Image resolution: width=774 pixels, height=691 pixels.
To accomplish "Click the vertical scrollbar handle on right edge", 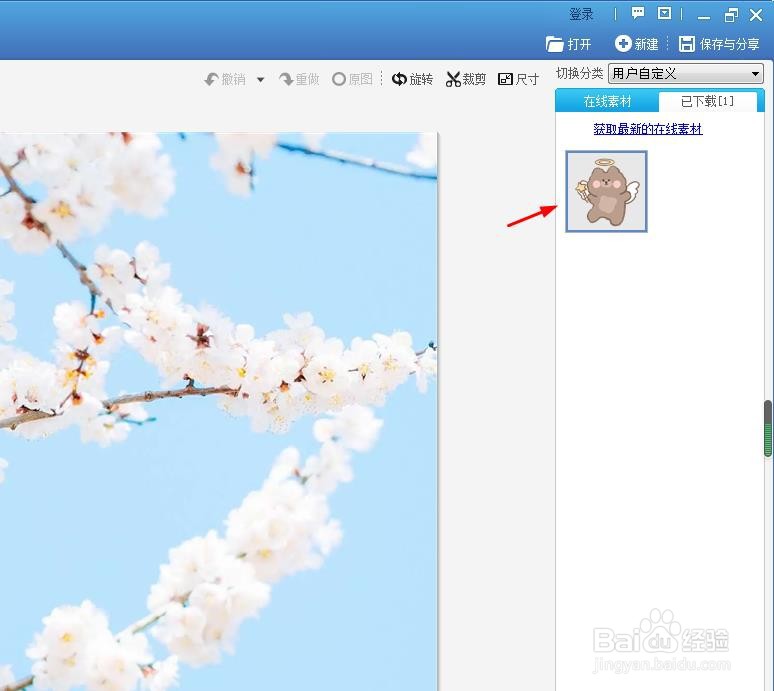I will [768, 428].
